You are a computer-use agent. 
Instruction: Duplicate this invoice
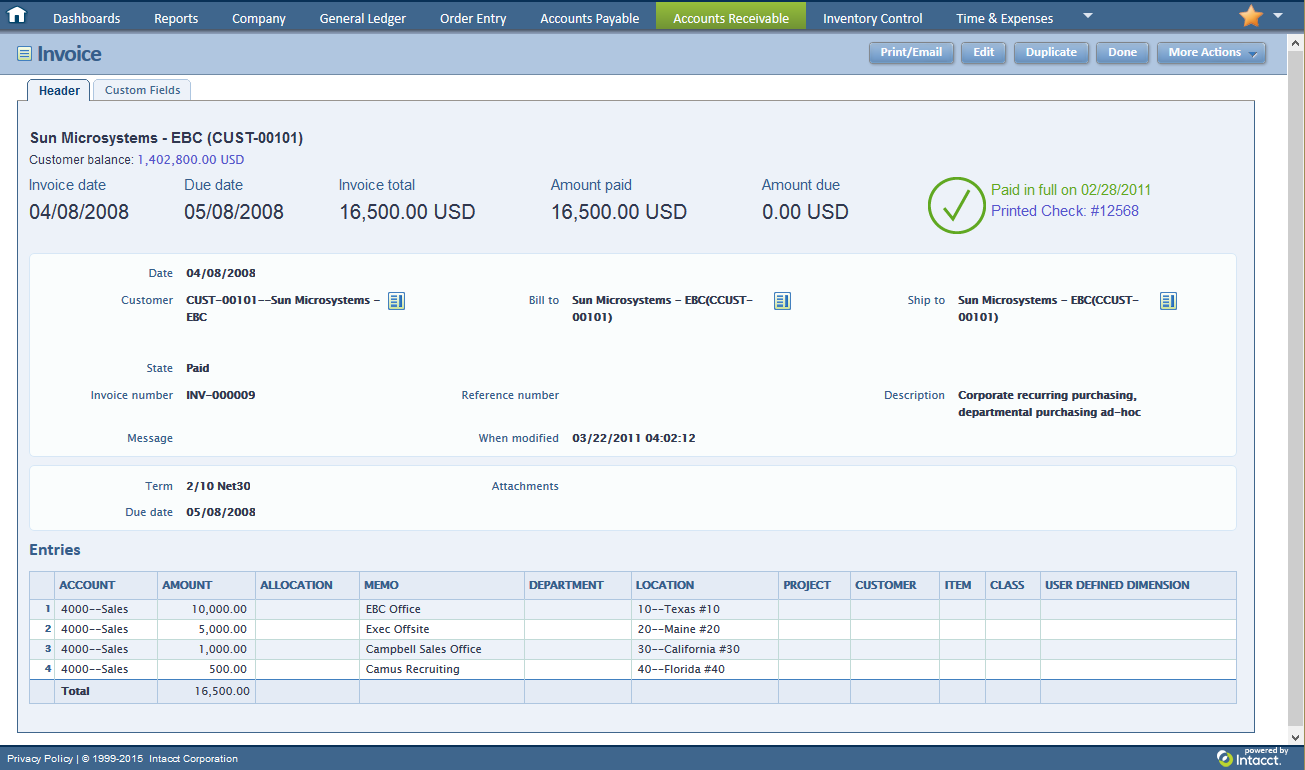tap(1051, 53)
